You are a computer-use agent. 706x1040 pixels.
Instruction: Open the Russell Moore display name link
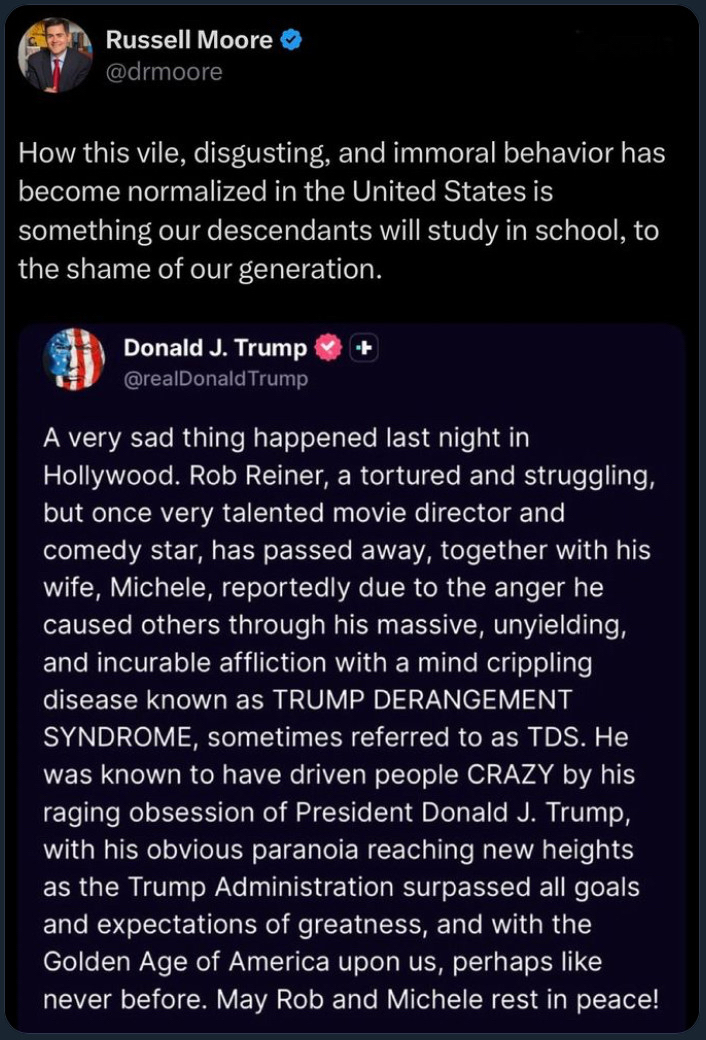(189, 41)
